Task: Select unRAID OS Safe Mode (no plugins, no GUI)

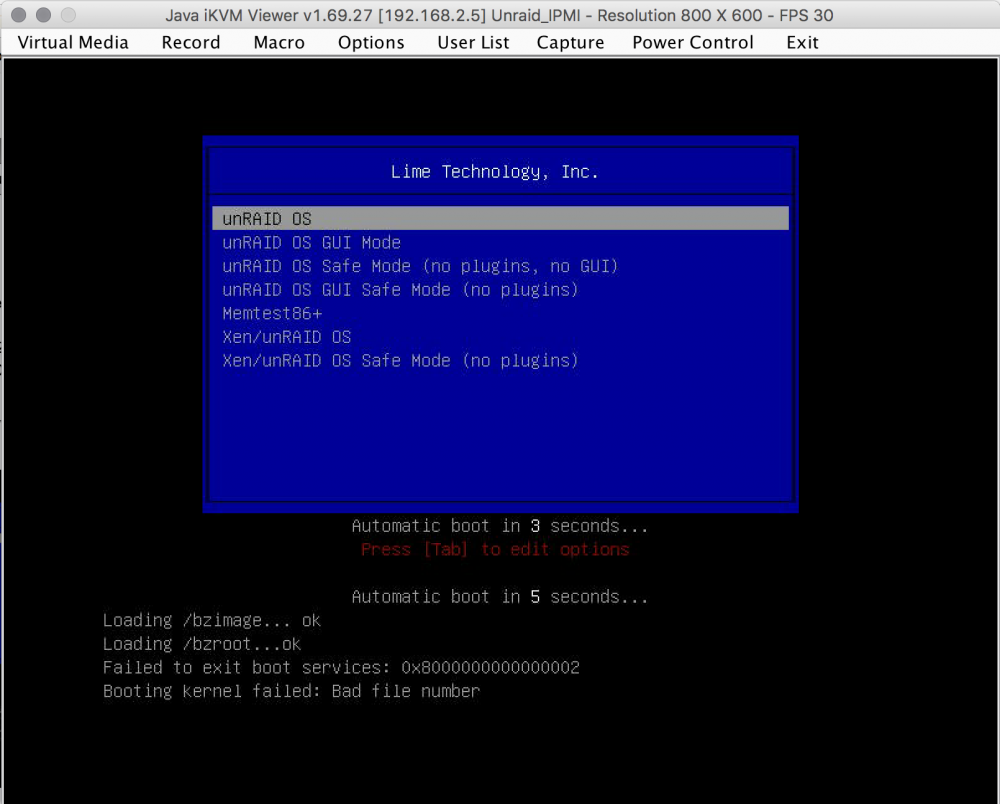Action: 420,266
